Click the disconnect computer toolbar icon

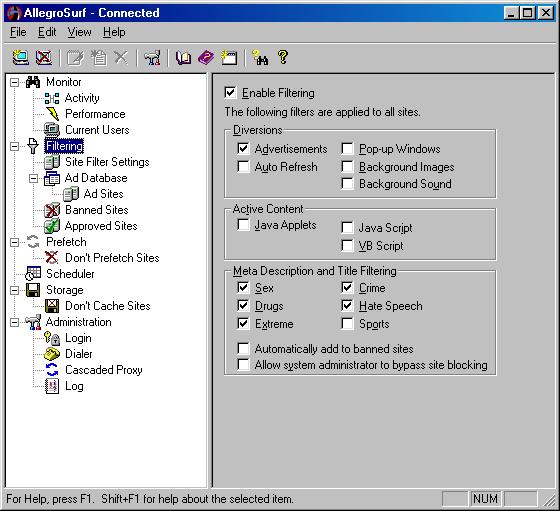point(44,57)
